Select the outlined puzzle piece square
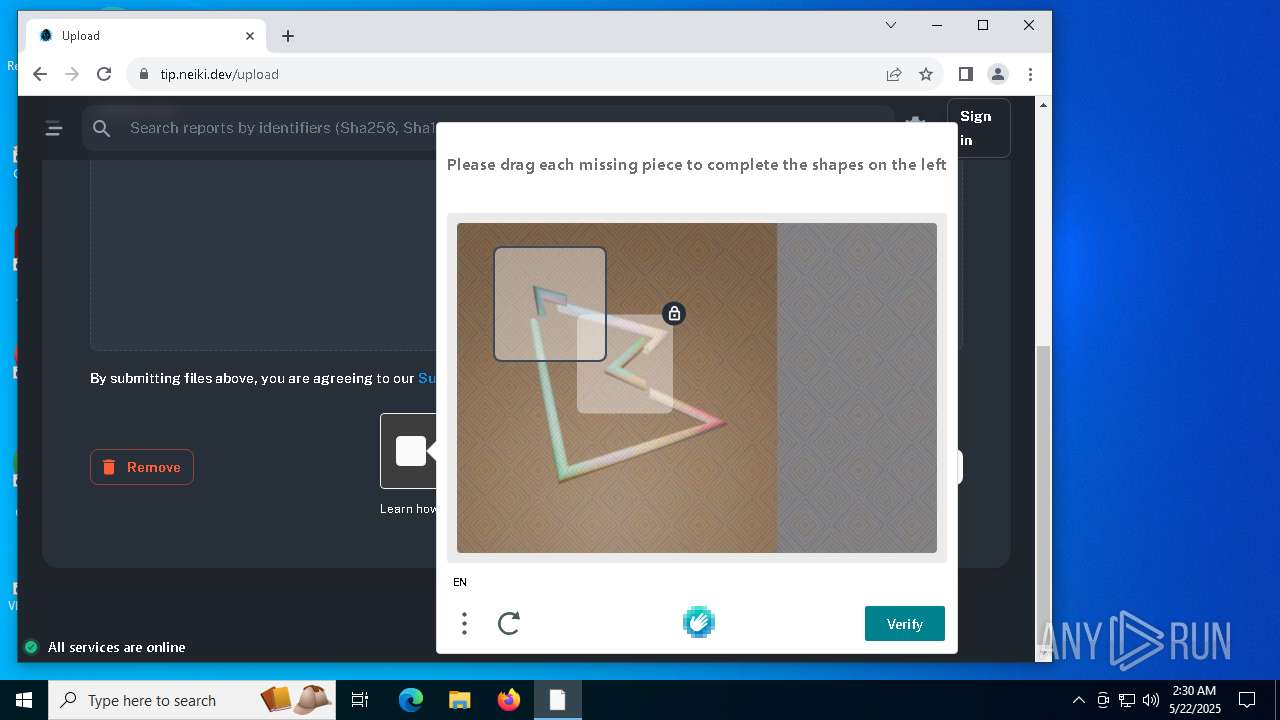Screen dimensions: 1280x720 550,304
